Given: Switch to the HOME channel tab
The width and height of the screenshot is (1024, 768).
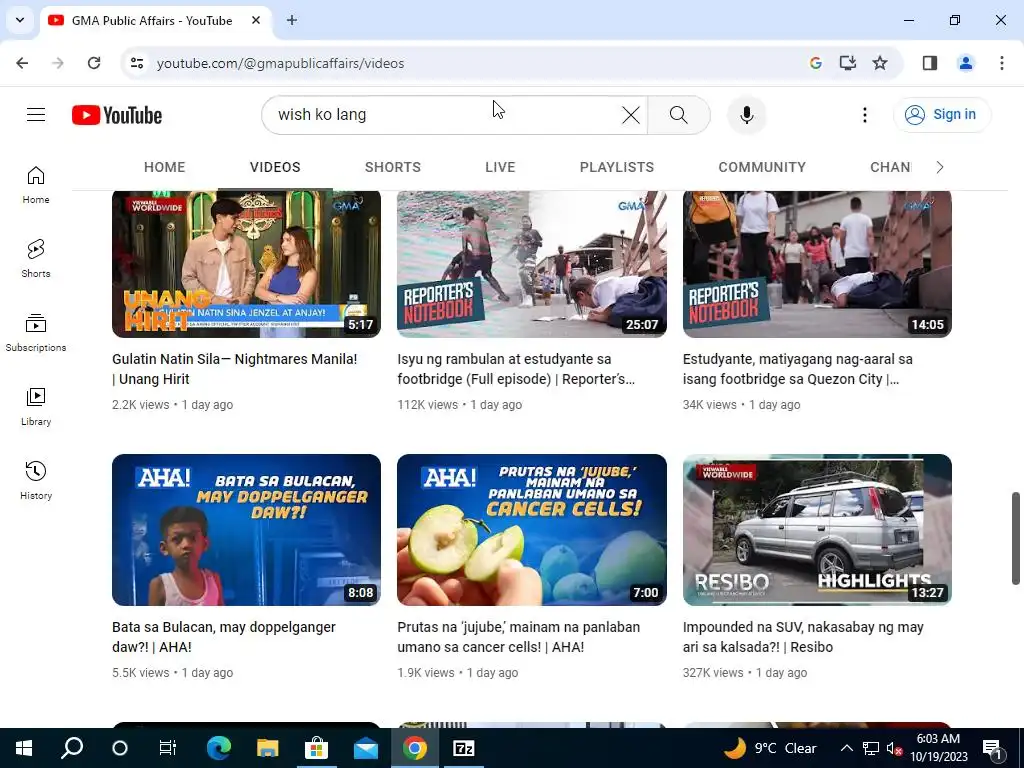Looking at the screenshot, I should [165, 167].
